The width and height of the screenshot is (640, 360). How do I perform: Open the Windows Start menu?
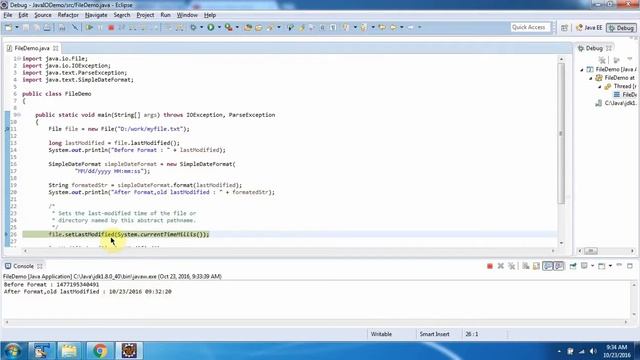coord(13,351)
